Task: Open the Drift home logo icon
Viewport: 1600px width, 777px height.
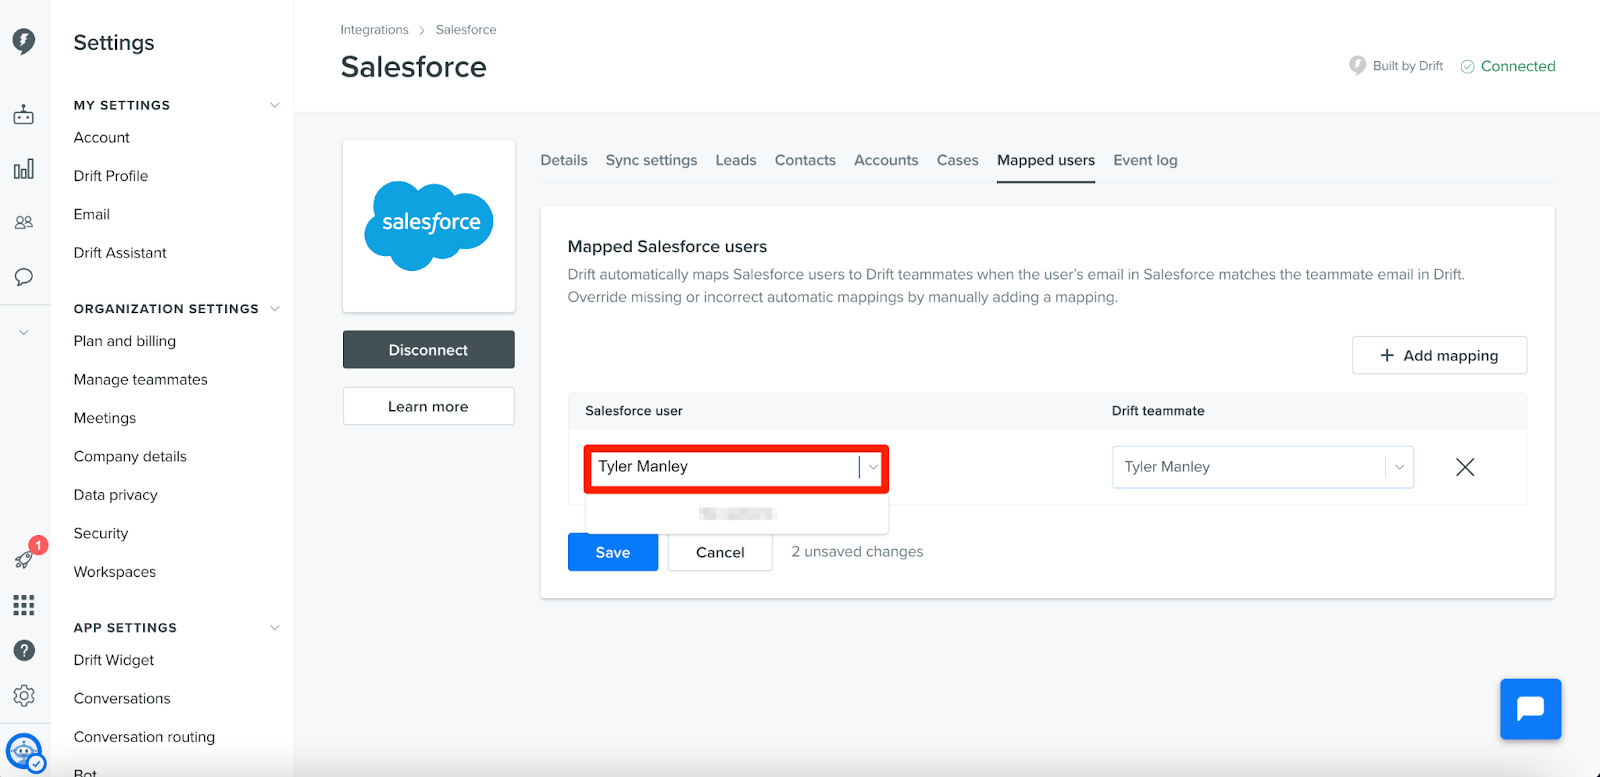Action: pyautogui.click(x=24, y=41)
